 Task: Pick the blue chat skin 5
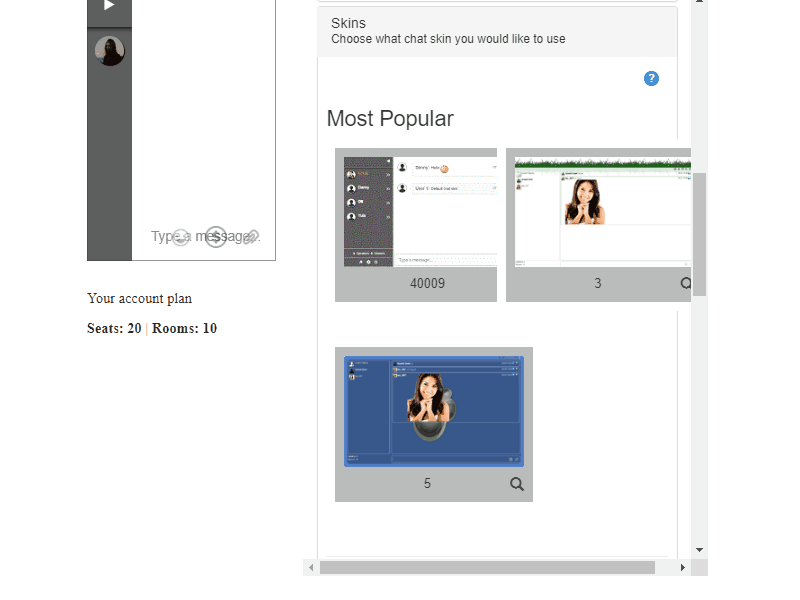pos(433,411)
